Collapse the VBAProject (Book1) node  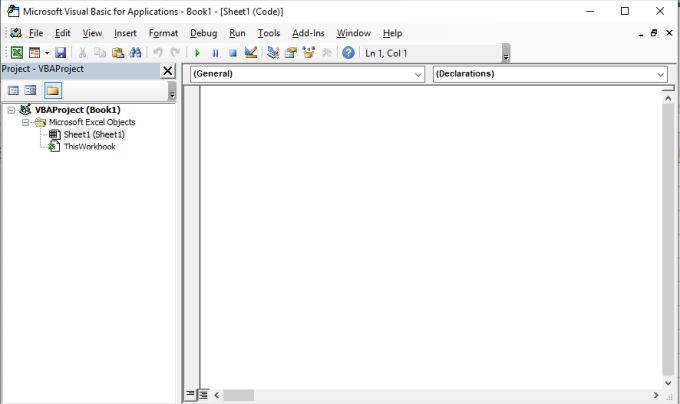[x=11, y=110]
